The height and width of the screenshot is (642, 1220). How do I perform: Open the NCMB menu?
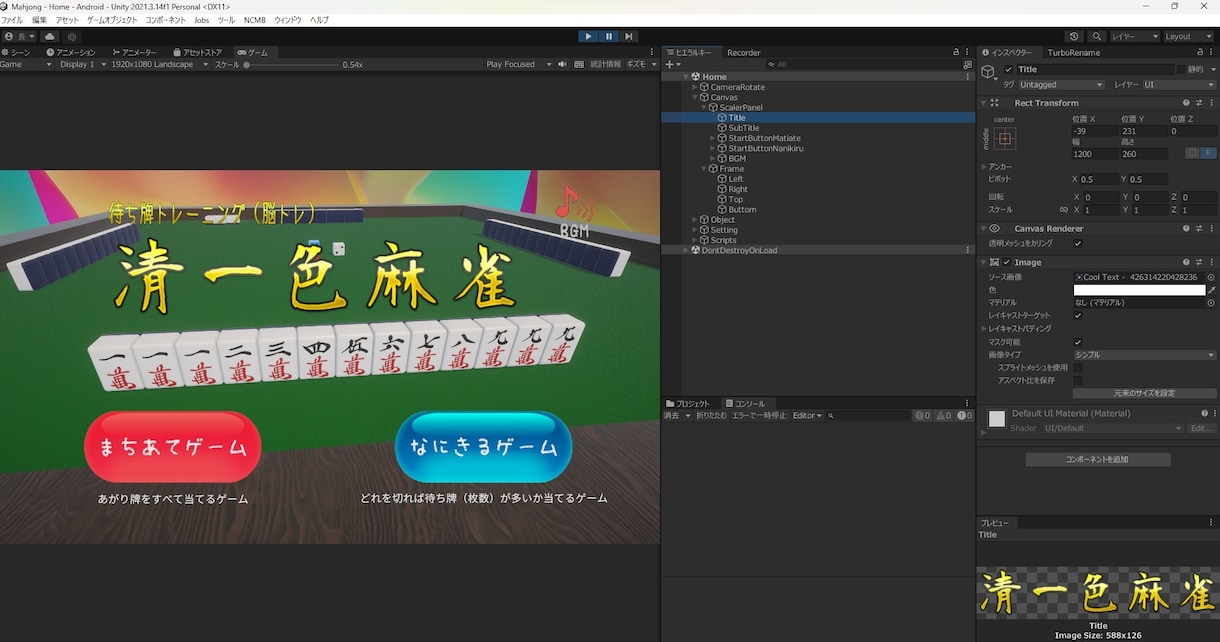[255, 20]
